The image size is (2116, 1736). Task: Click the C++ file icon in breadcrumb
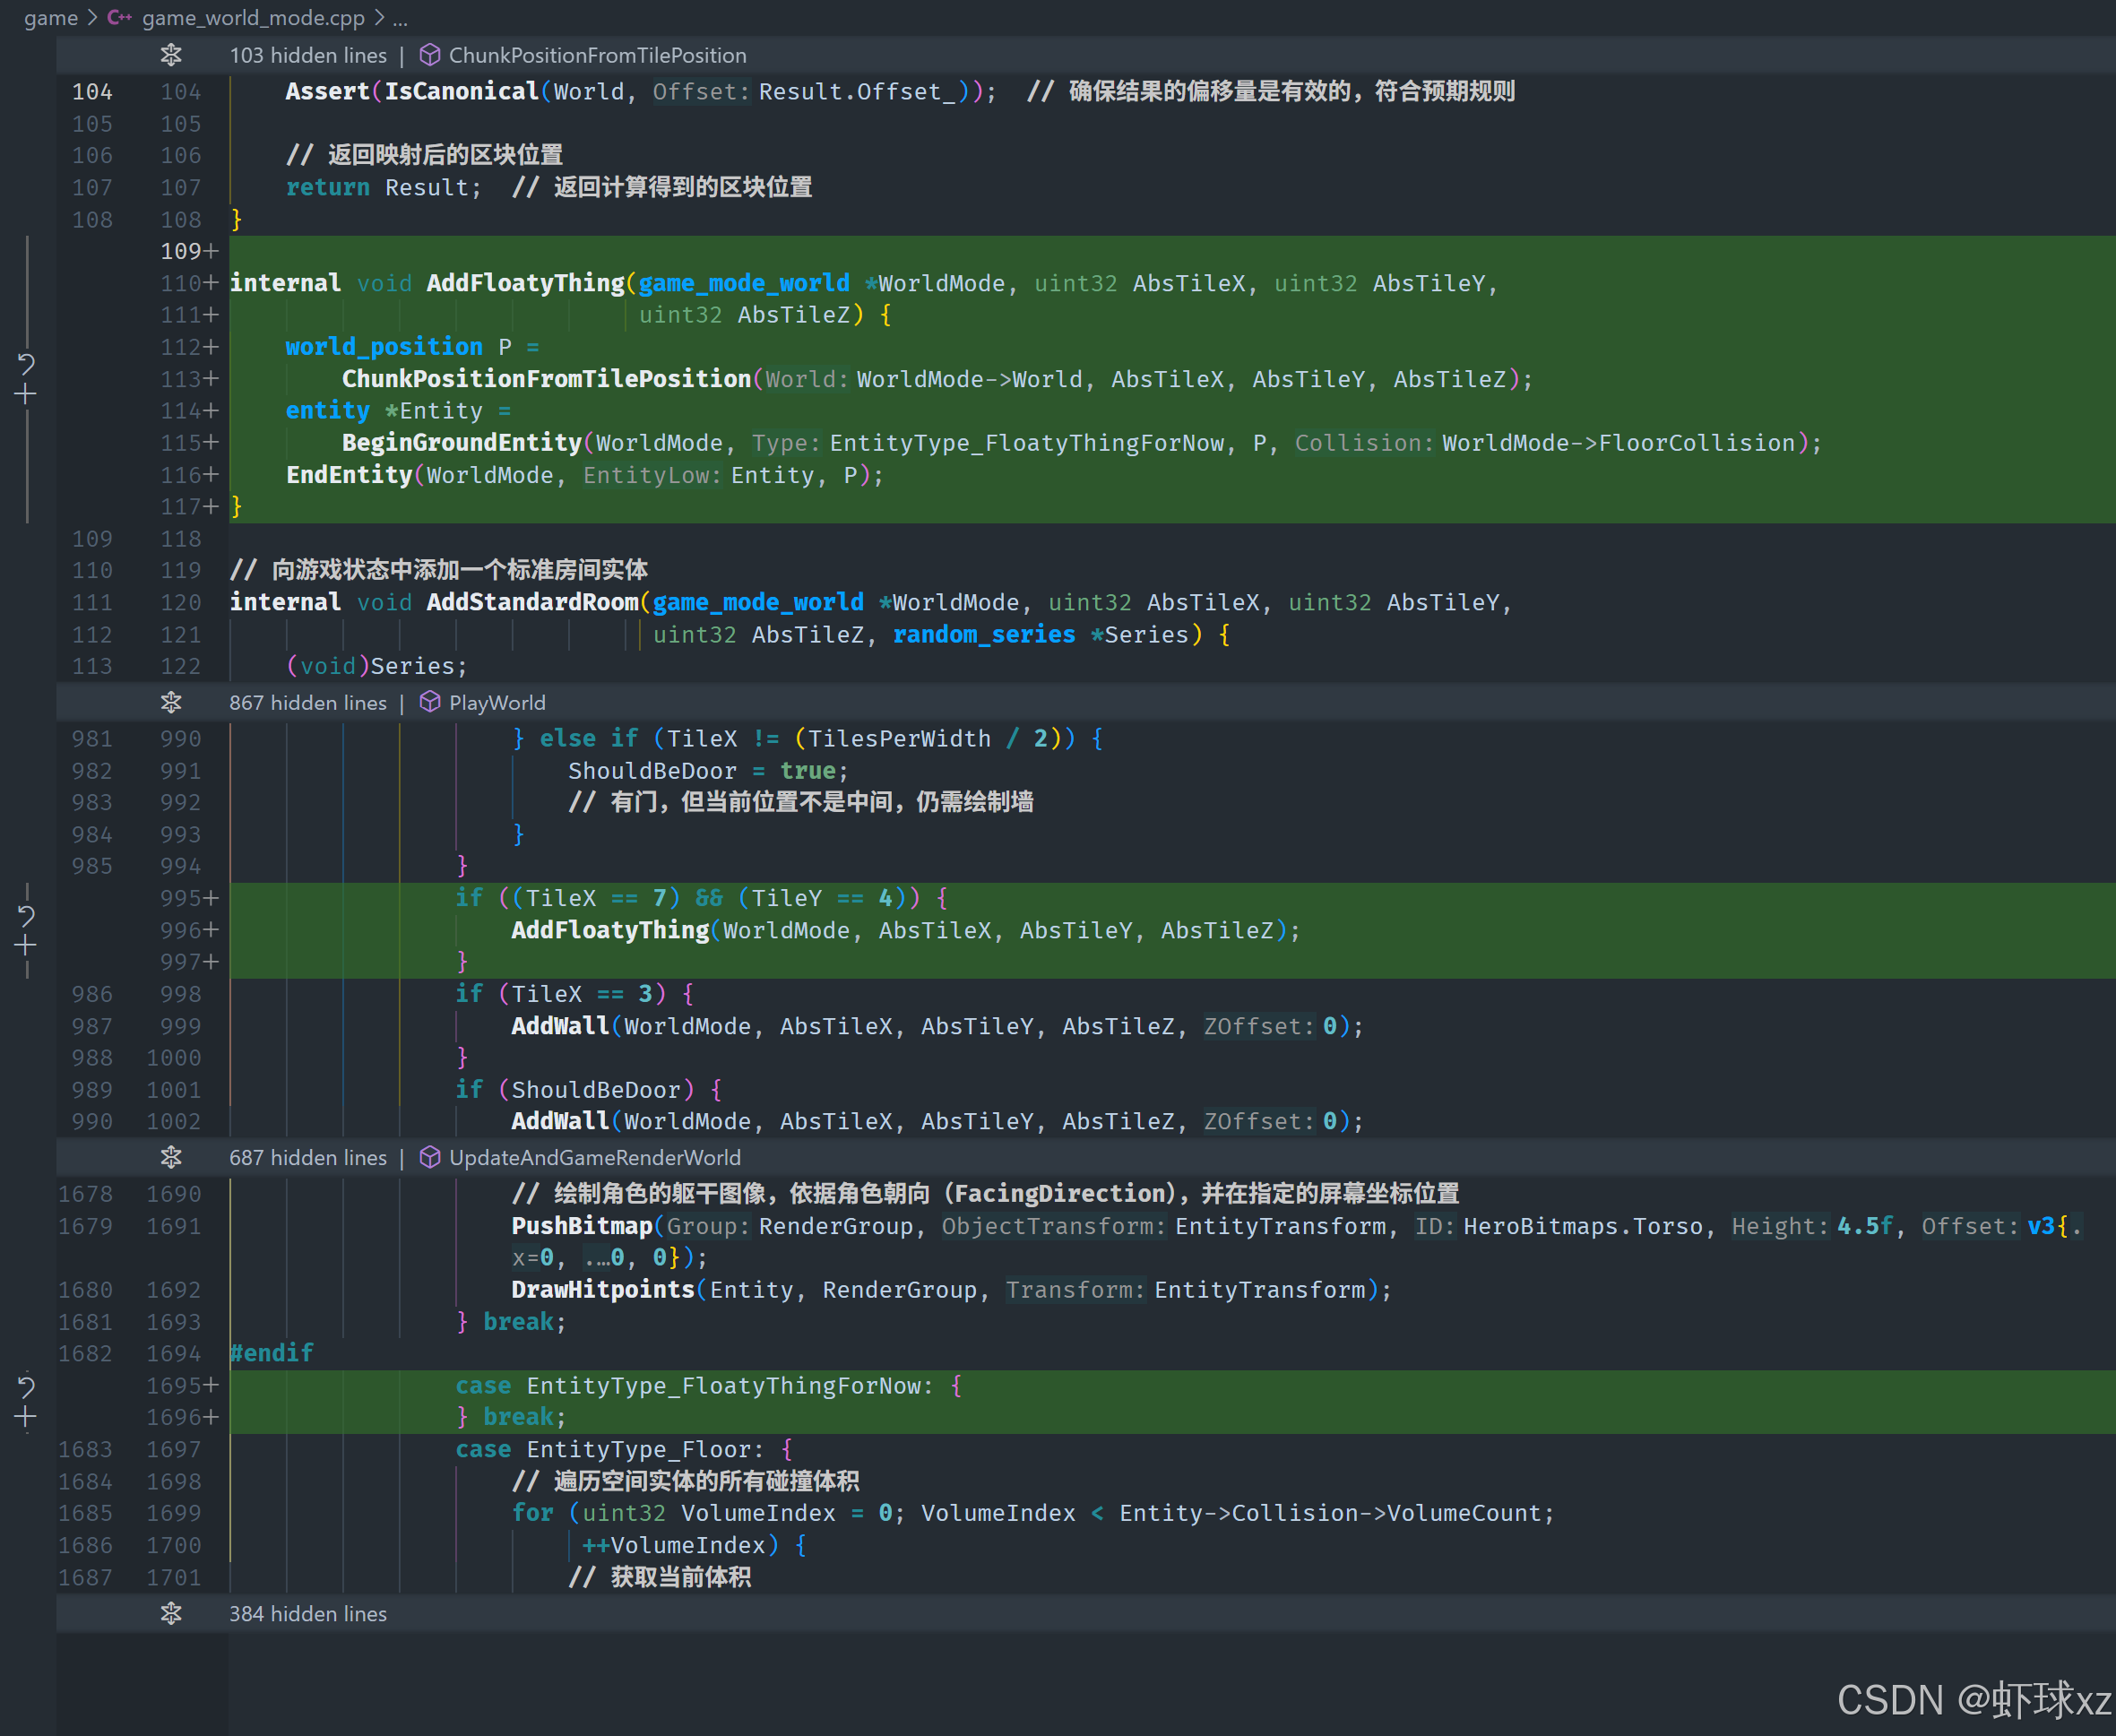120,17
